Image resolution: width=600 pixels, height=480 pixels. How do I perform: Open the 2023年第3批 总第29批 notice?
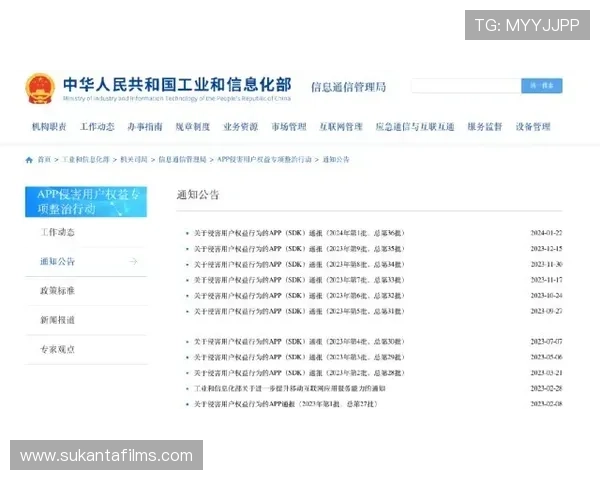299,357
